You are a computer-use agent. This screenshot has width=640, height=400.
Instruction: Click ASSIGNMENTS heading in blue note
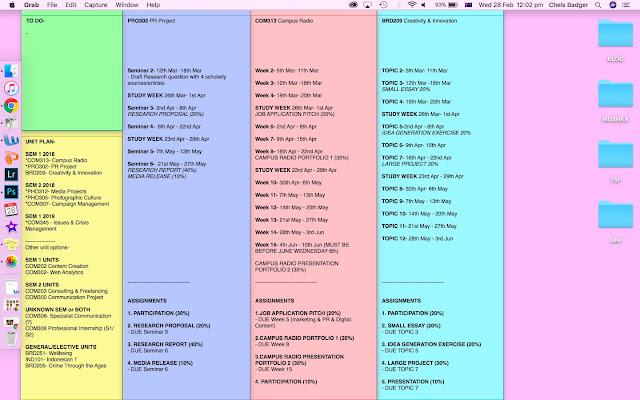coord(147,301)
